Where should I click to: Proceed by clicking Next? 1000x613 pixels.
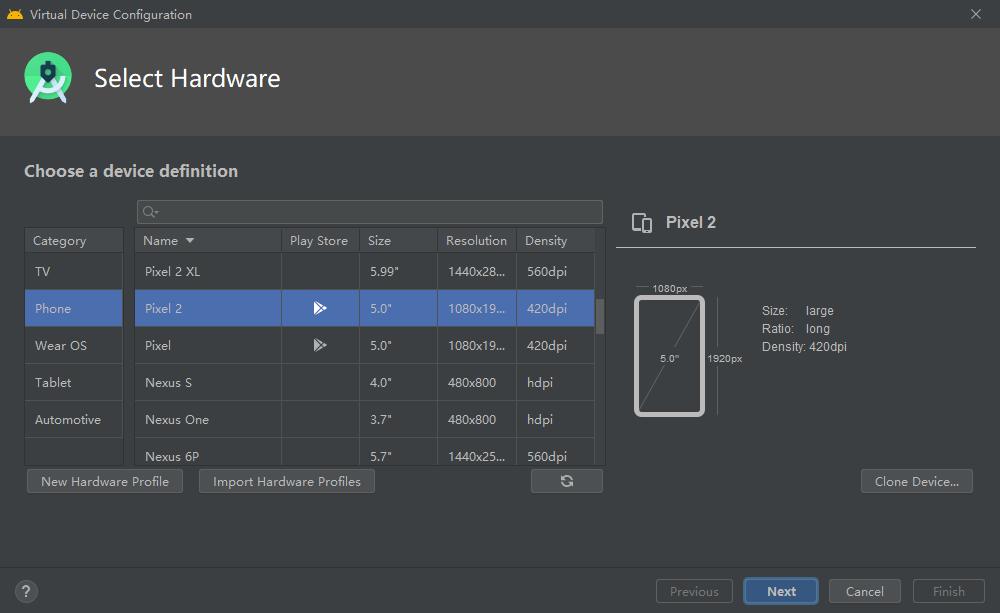[x=780, y=591]
